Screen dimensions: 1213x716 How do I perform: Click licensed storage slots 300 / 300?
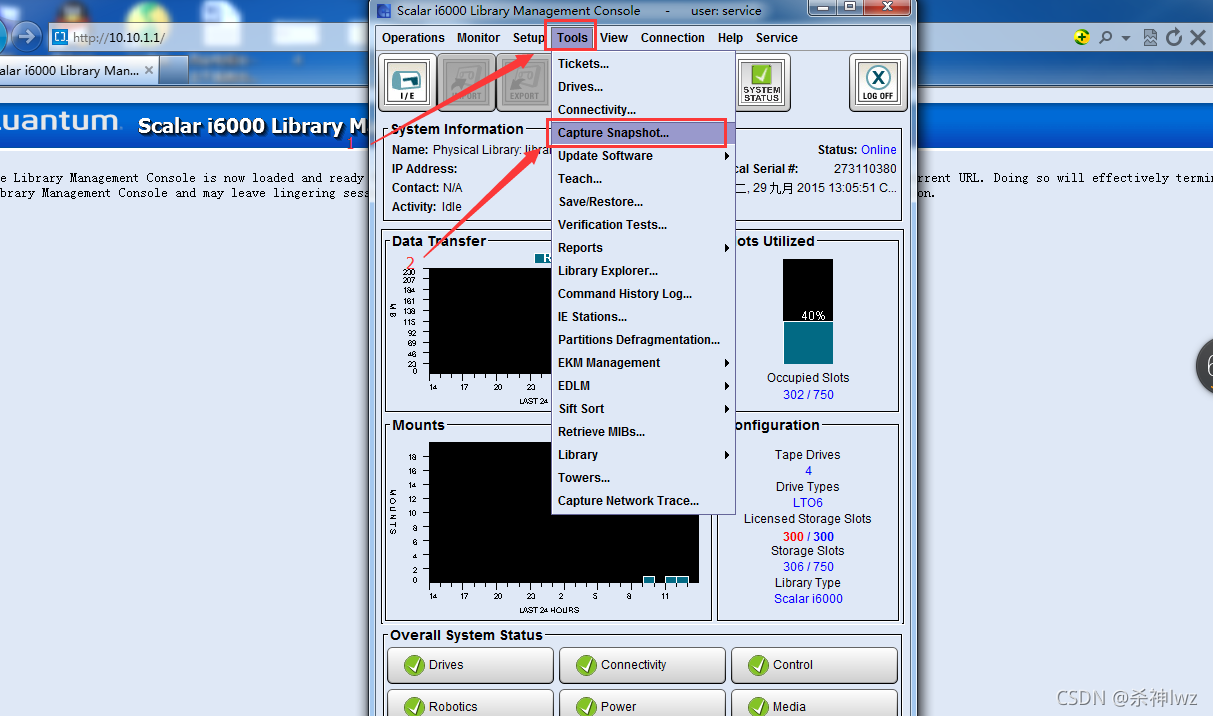coord(808,537)
